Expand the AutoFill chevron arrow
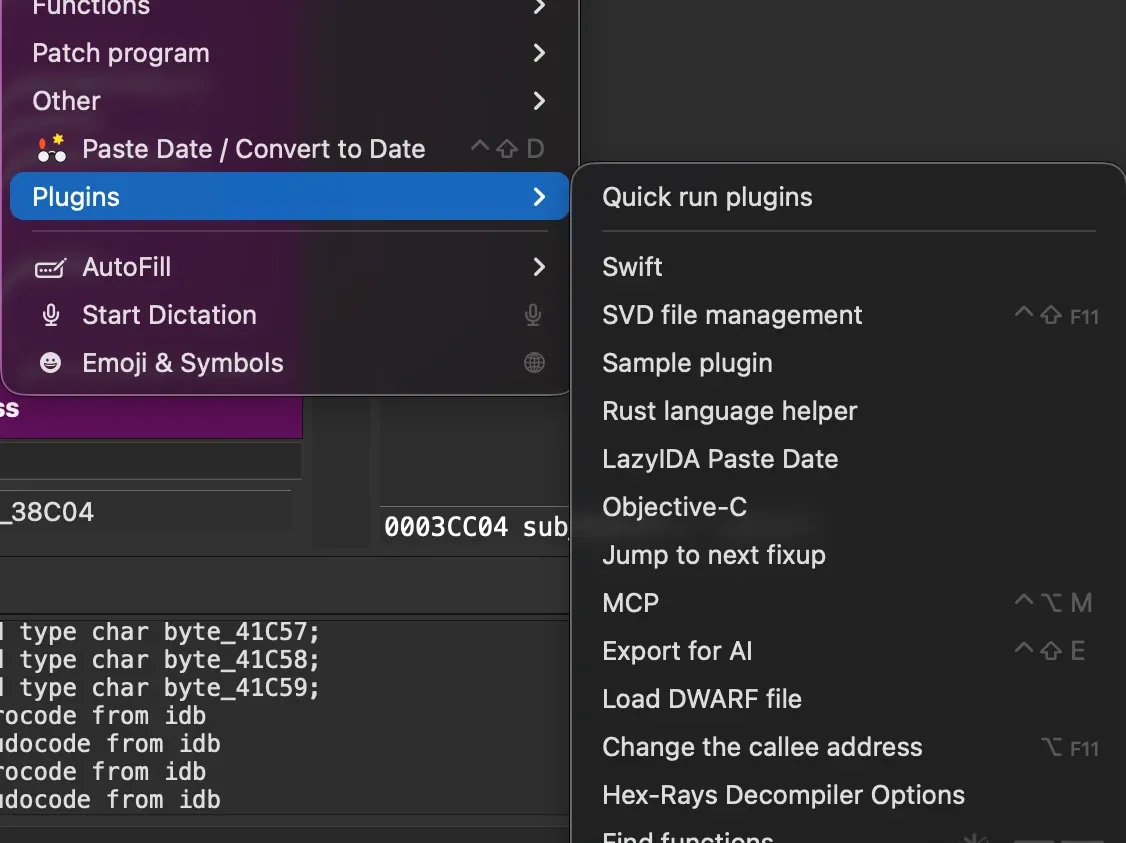 pyautogui.click(x=539, y=267)
